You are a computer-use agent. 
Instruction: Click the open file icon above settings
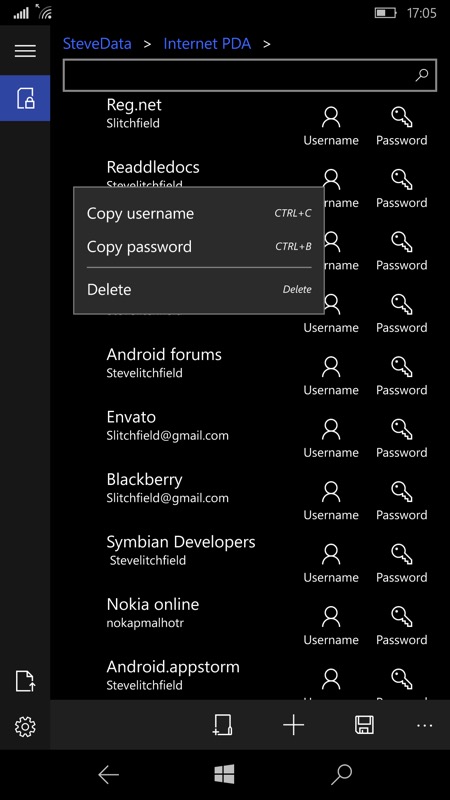coord(25,681)
